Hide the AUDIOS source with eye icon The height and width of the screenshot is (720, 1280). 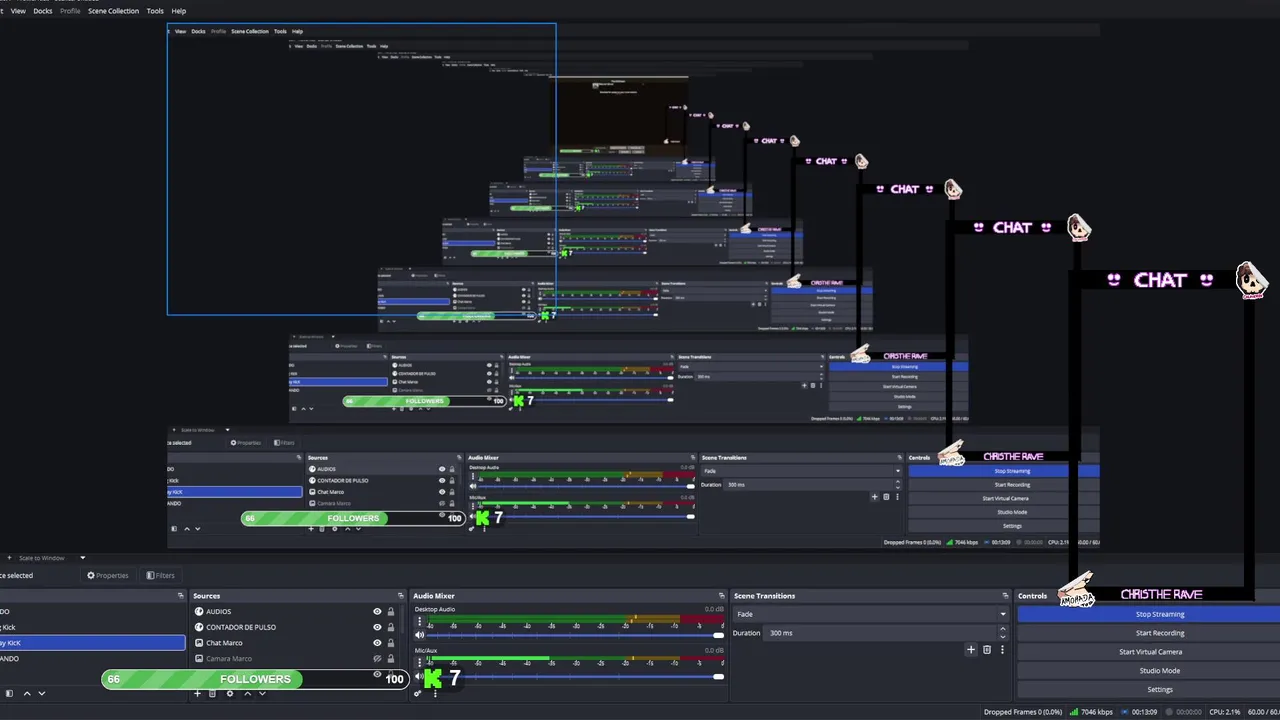tap(377, 611)
